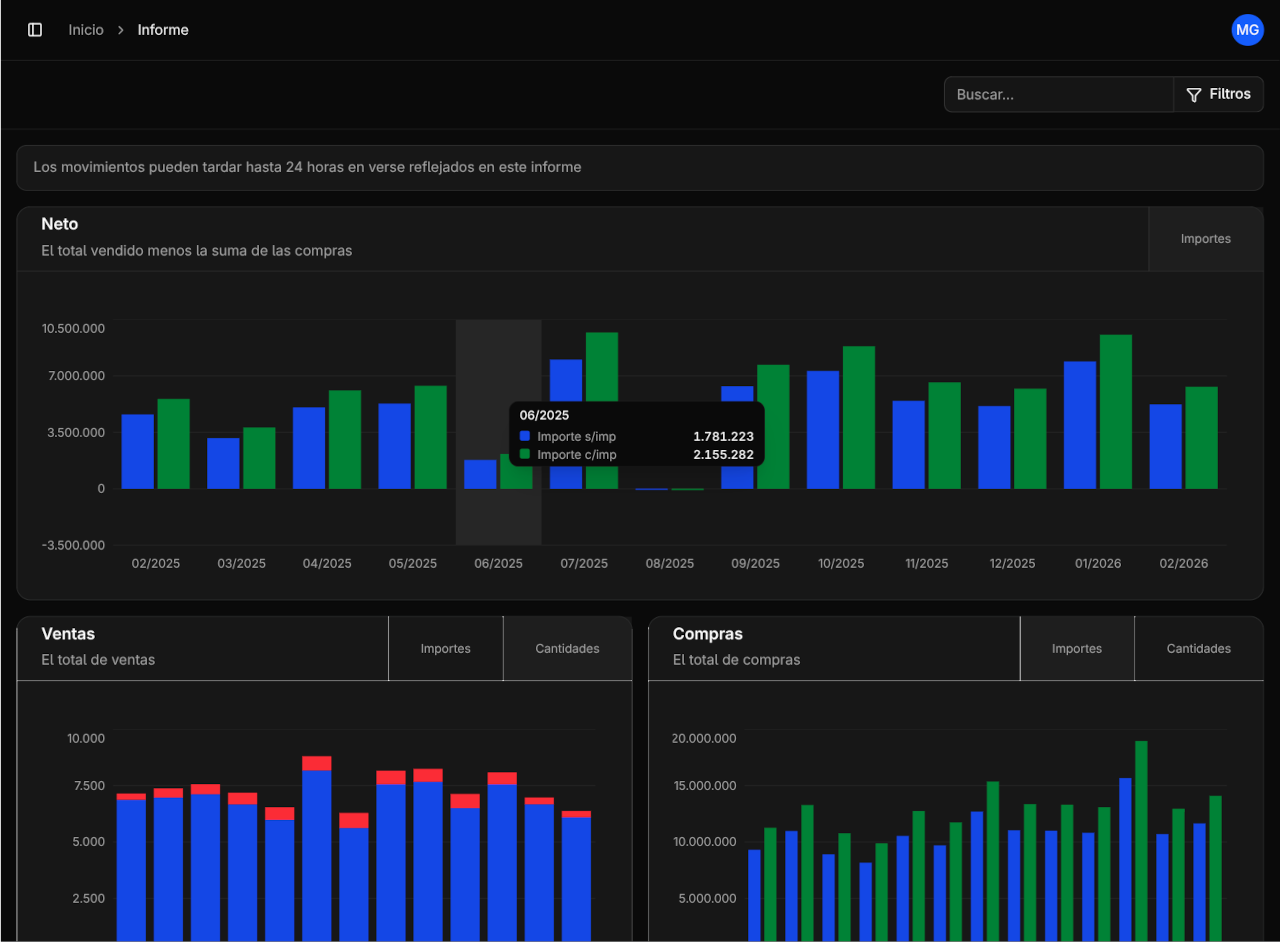Click the breadcrumb chevron separator
Image resolution: width=1280 pixels, height=942 pixels.
[x=121, y=30]
